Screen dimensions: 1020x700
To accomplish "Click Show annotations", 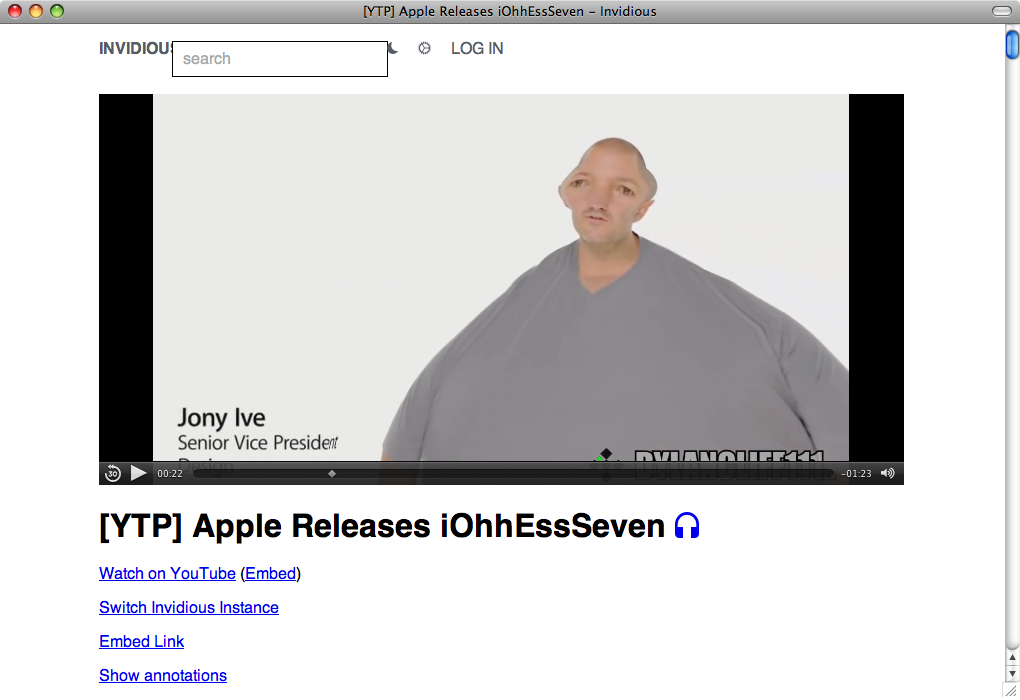I will pyautogui.click(x=163, y=675).
